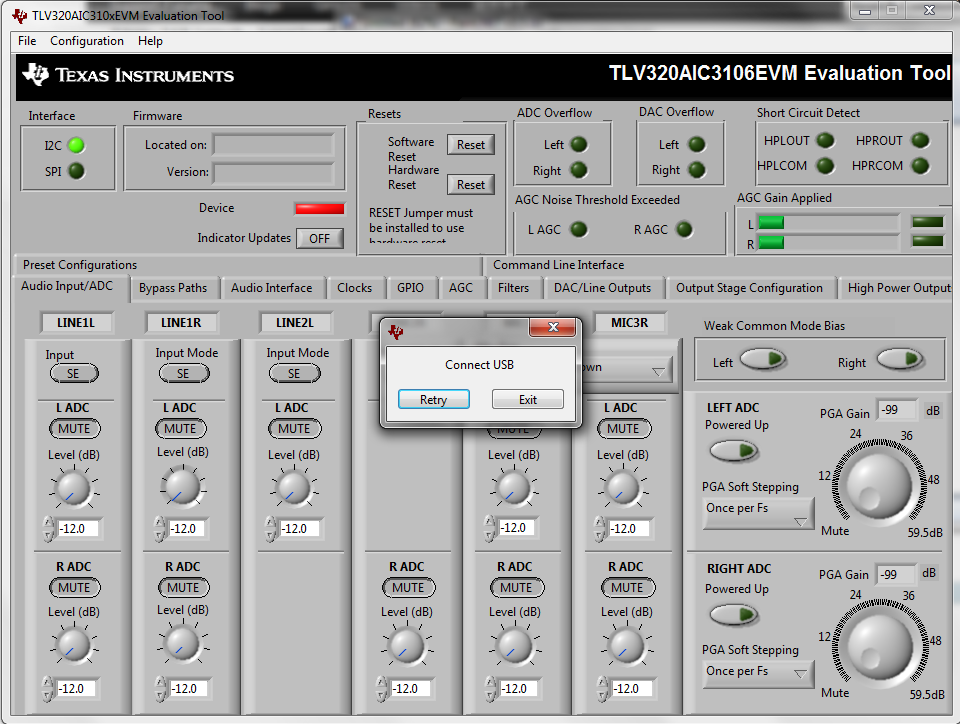The height and width of the screenshot is (724, 960).
Task: Click the Texas Instruments logo in banner
Action: [x=129, y=75]
